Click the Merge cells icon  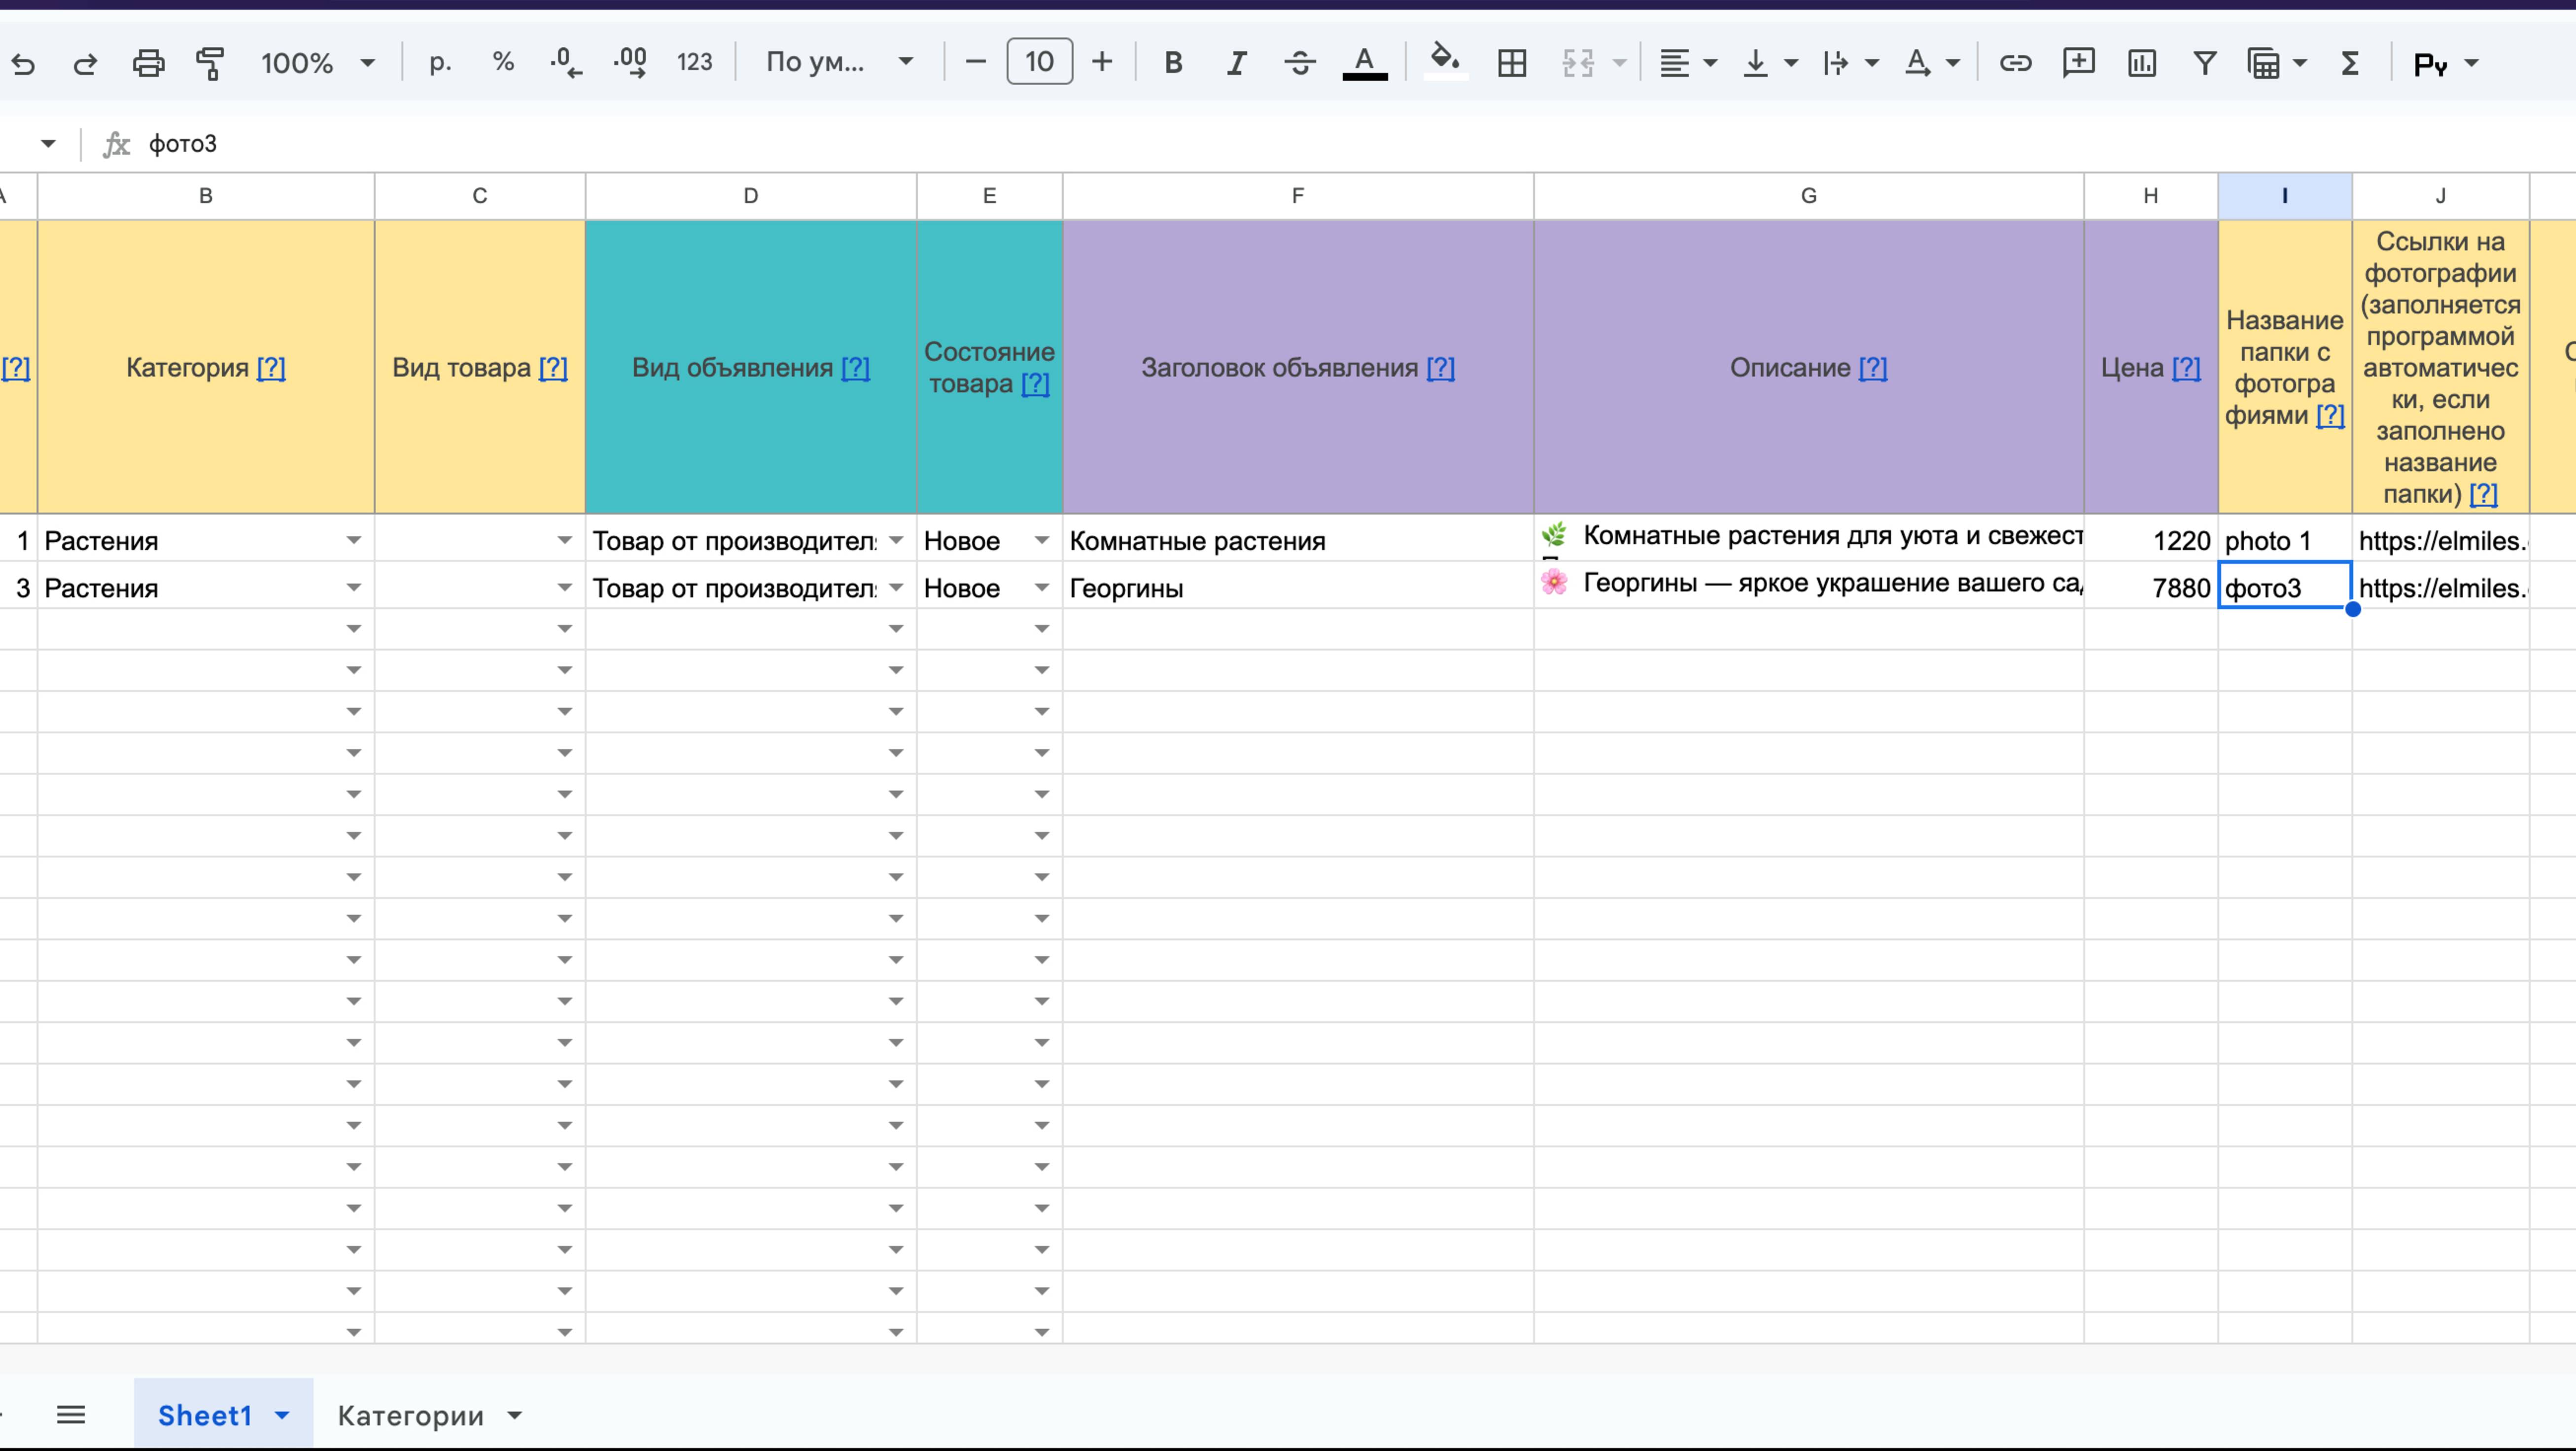coord(1578,63)
